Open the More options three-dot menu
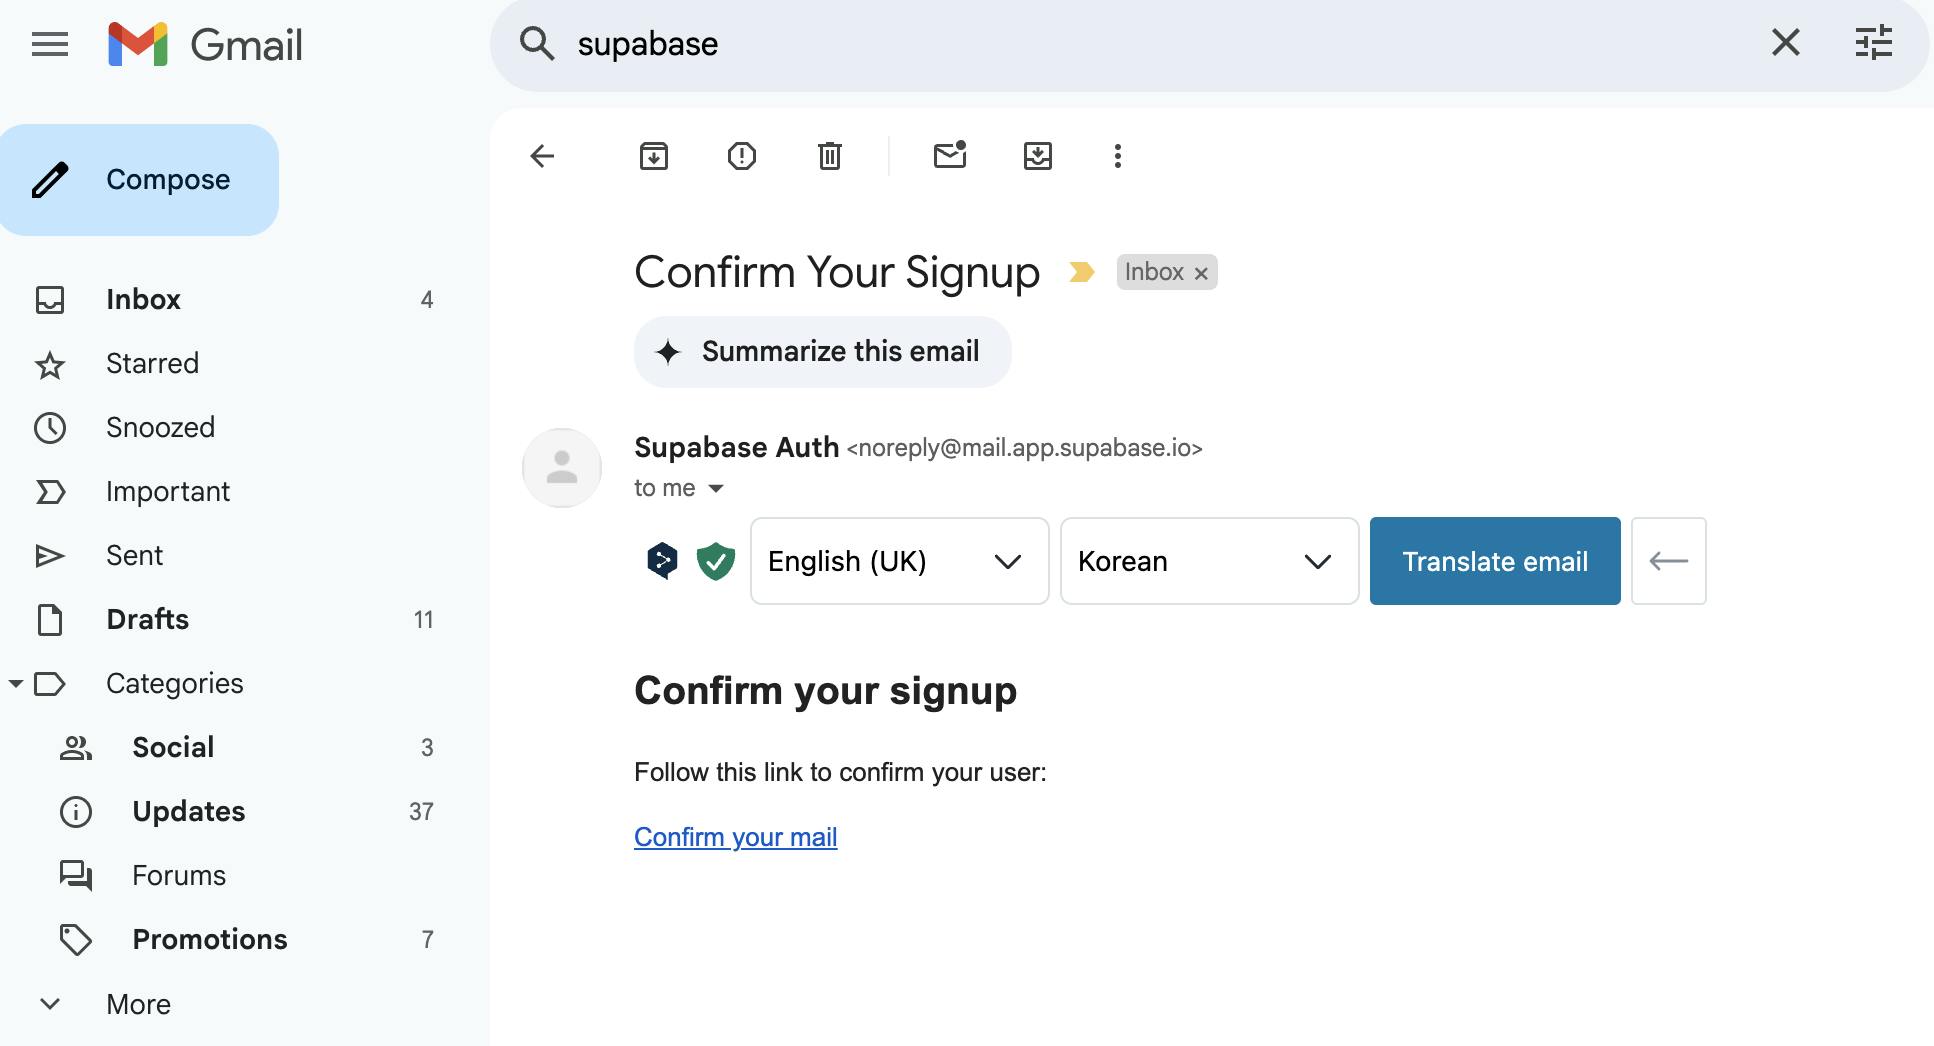The width and height of the screenshot is (1934, 1046). point(1118,156)
